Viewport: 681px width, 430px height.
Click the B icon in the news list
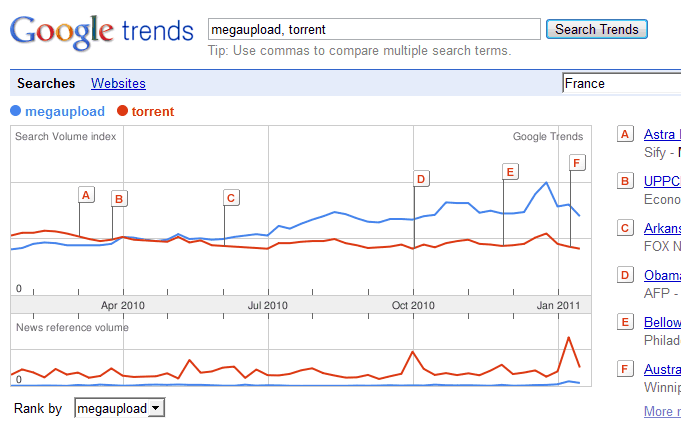[625, 181]
